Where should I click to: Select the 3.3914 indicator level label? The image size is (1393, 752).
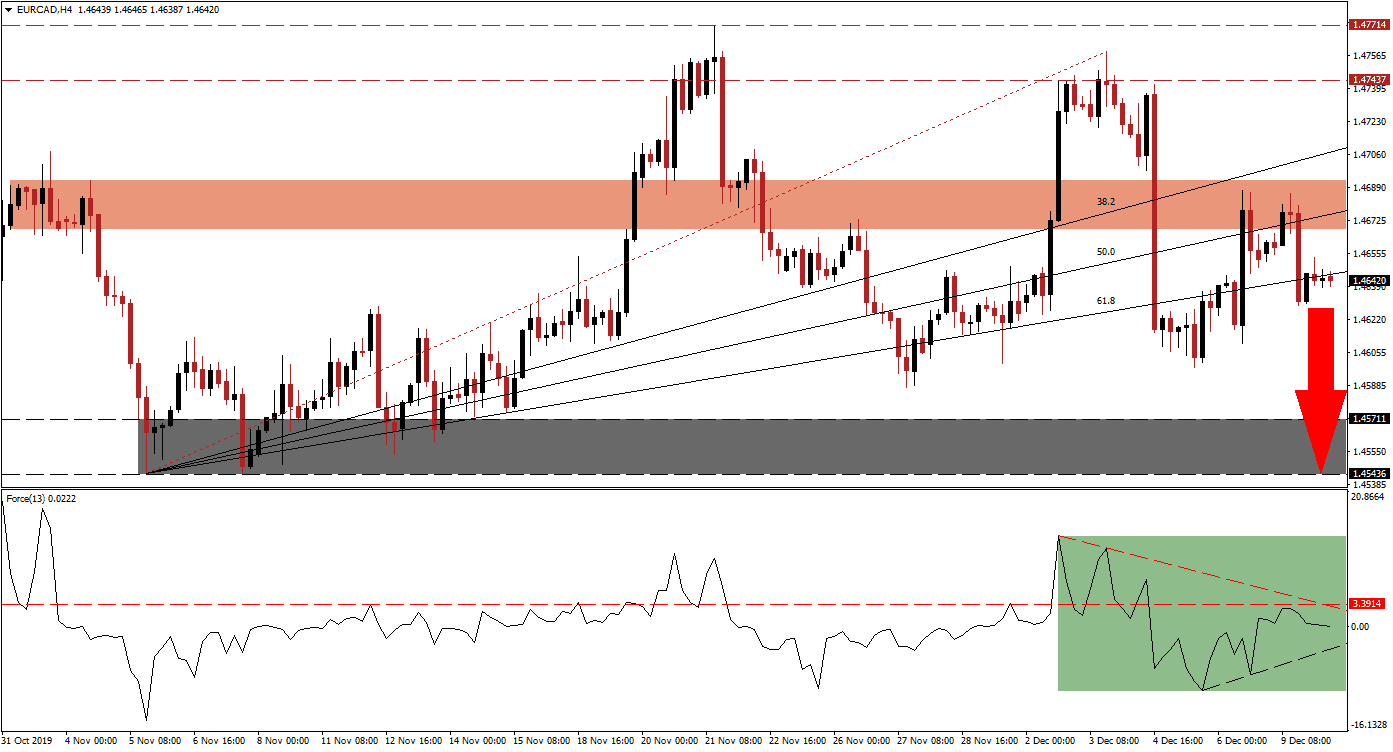point(1366,604)
